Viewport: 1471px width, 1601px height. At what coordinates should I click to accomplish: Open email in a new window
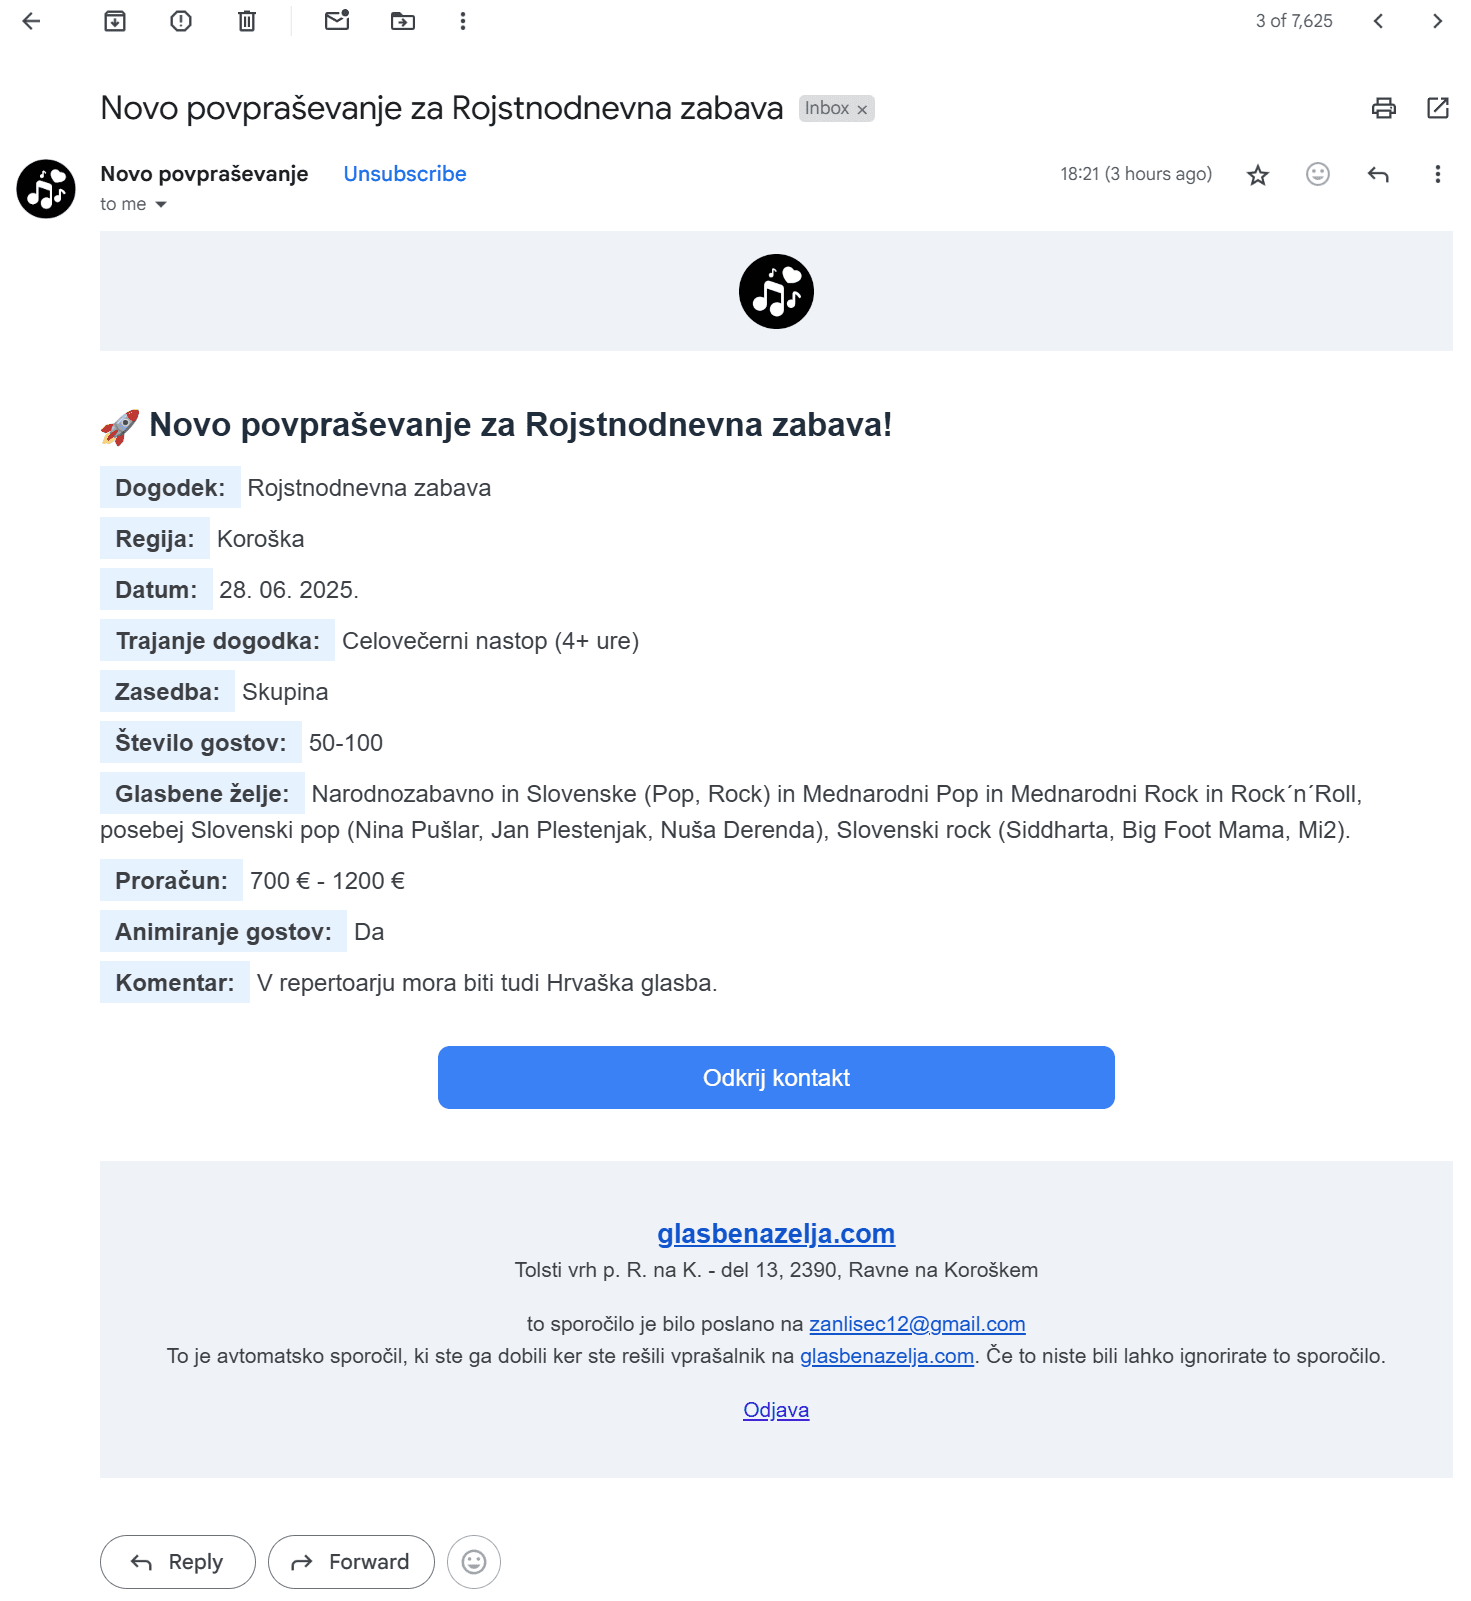pos(1438,108)
